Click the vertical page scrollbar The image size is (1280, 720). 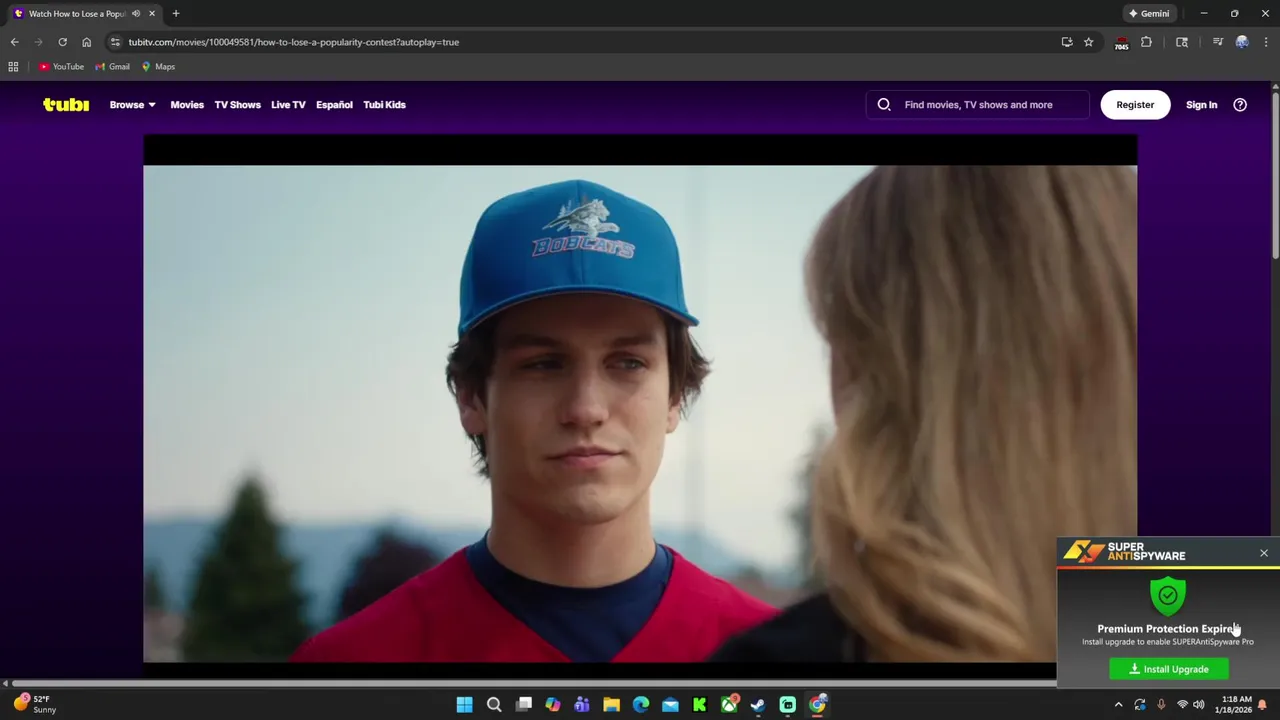[x=1275, y=175]
